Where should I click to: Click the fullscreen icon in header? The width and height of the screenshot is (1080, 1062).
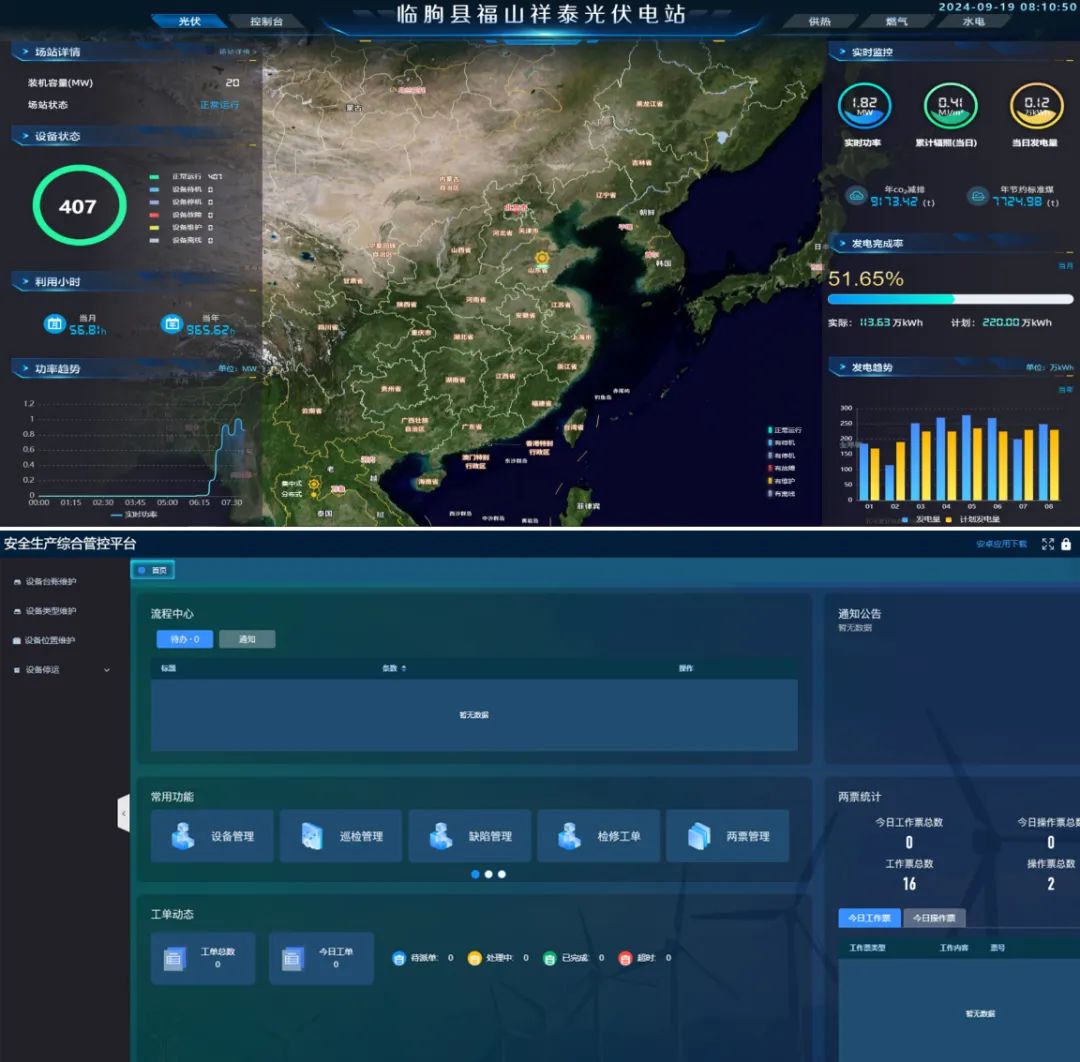point(1047,544)
